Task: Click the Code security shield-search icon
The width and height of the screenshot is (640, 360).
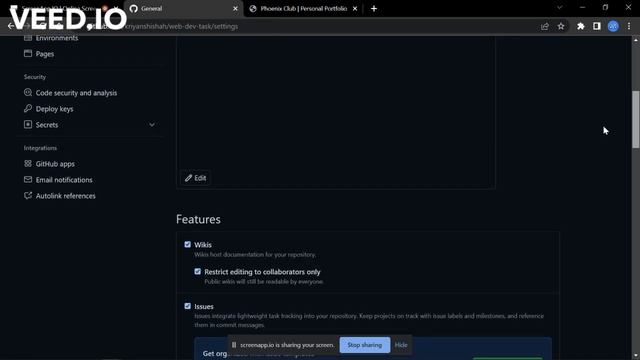Action: (28, 93)
